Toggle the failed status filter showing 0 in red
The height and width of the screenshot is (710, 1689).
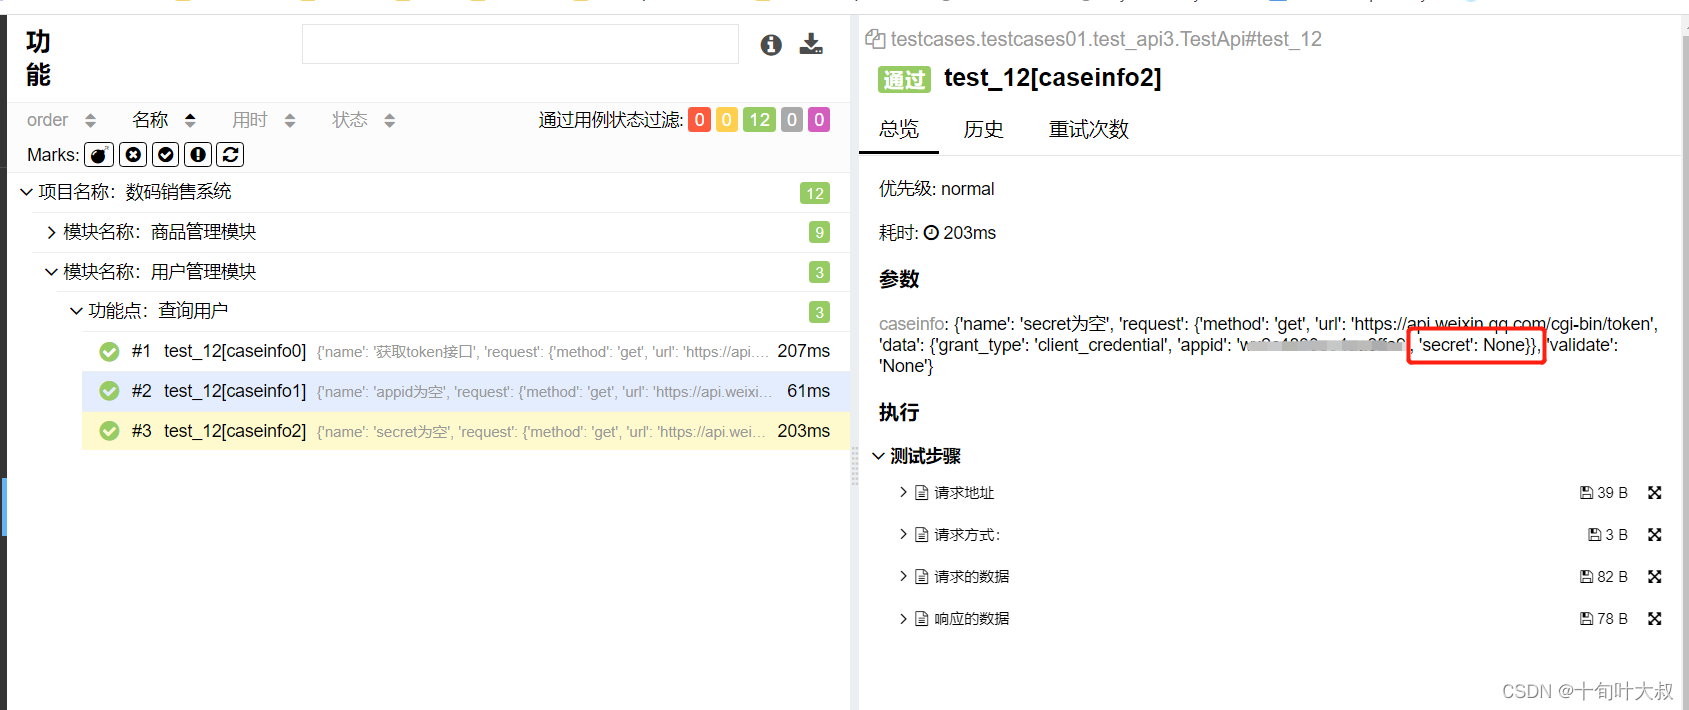pyautogui.click(x=699, y=120)
